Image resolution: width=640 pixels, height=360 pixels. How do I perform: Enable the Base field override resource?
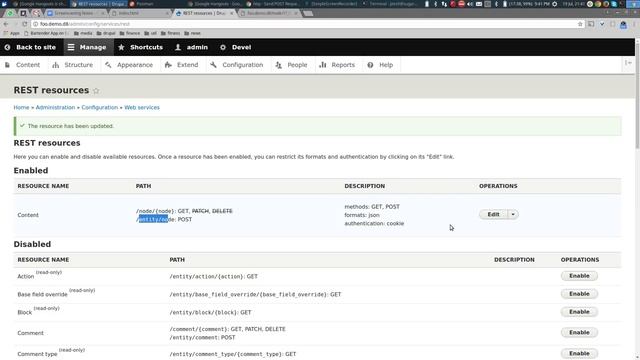coord(579,294)
